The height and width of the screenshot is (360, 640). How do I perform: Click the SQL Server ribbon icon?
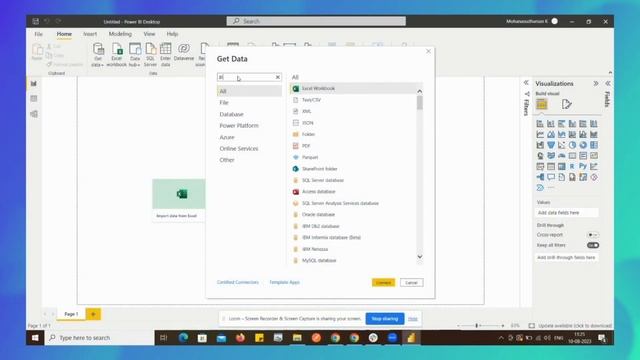pos(150,55)
